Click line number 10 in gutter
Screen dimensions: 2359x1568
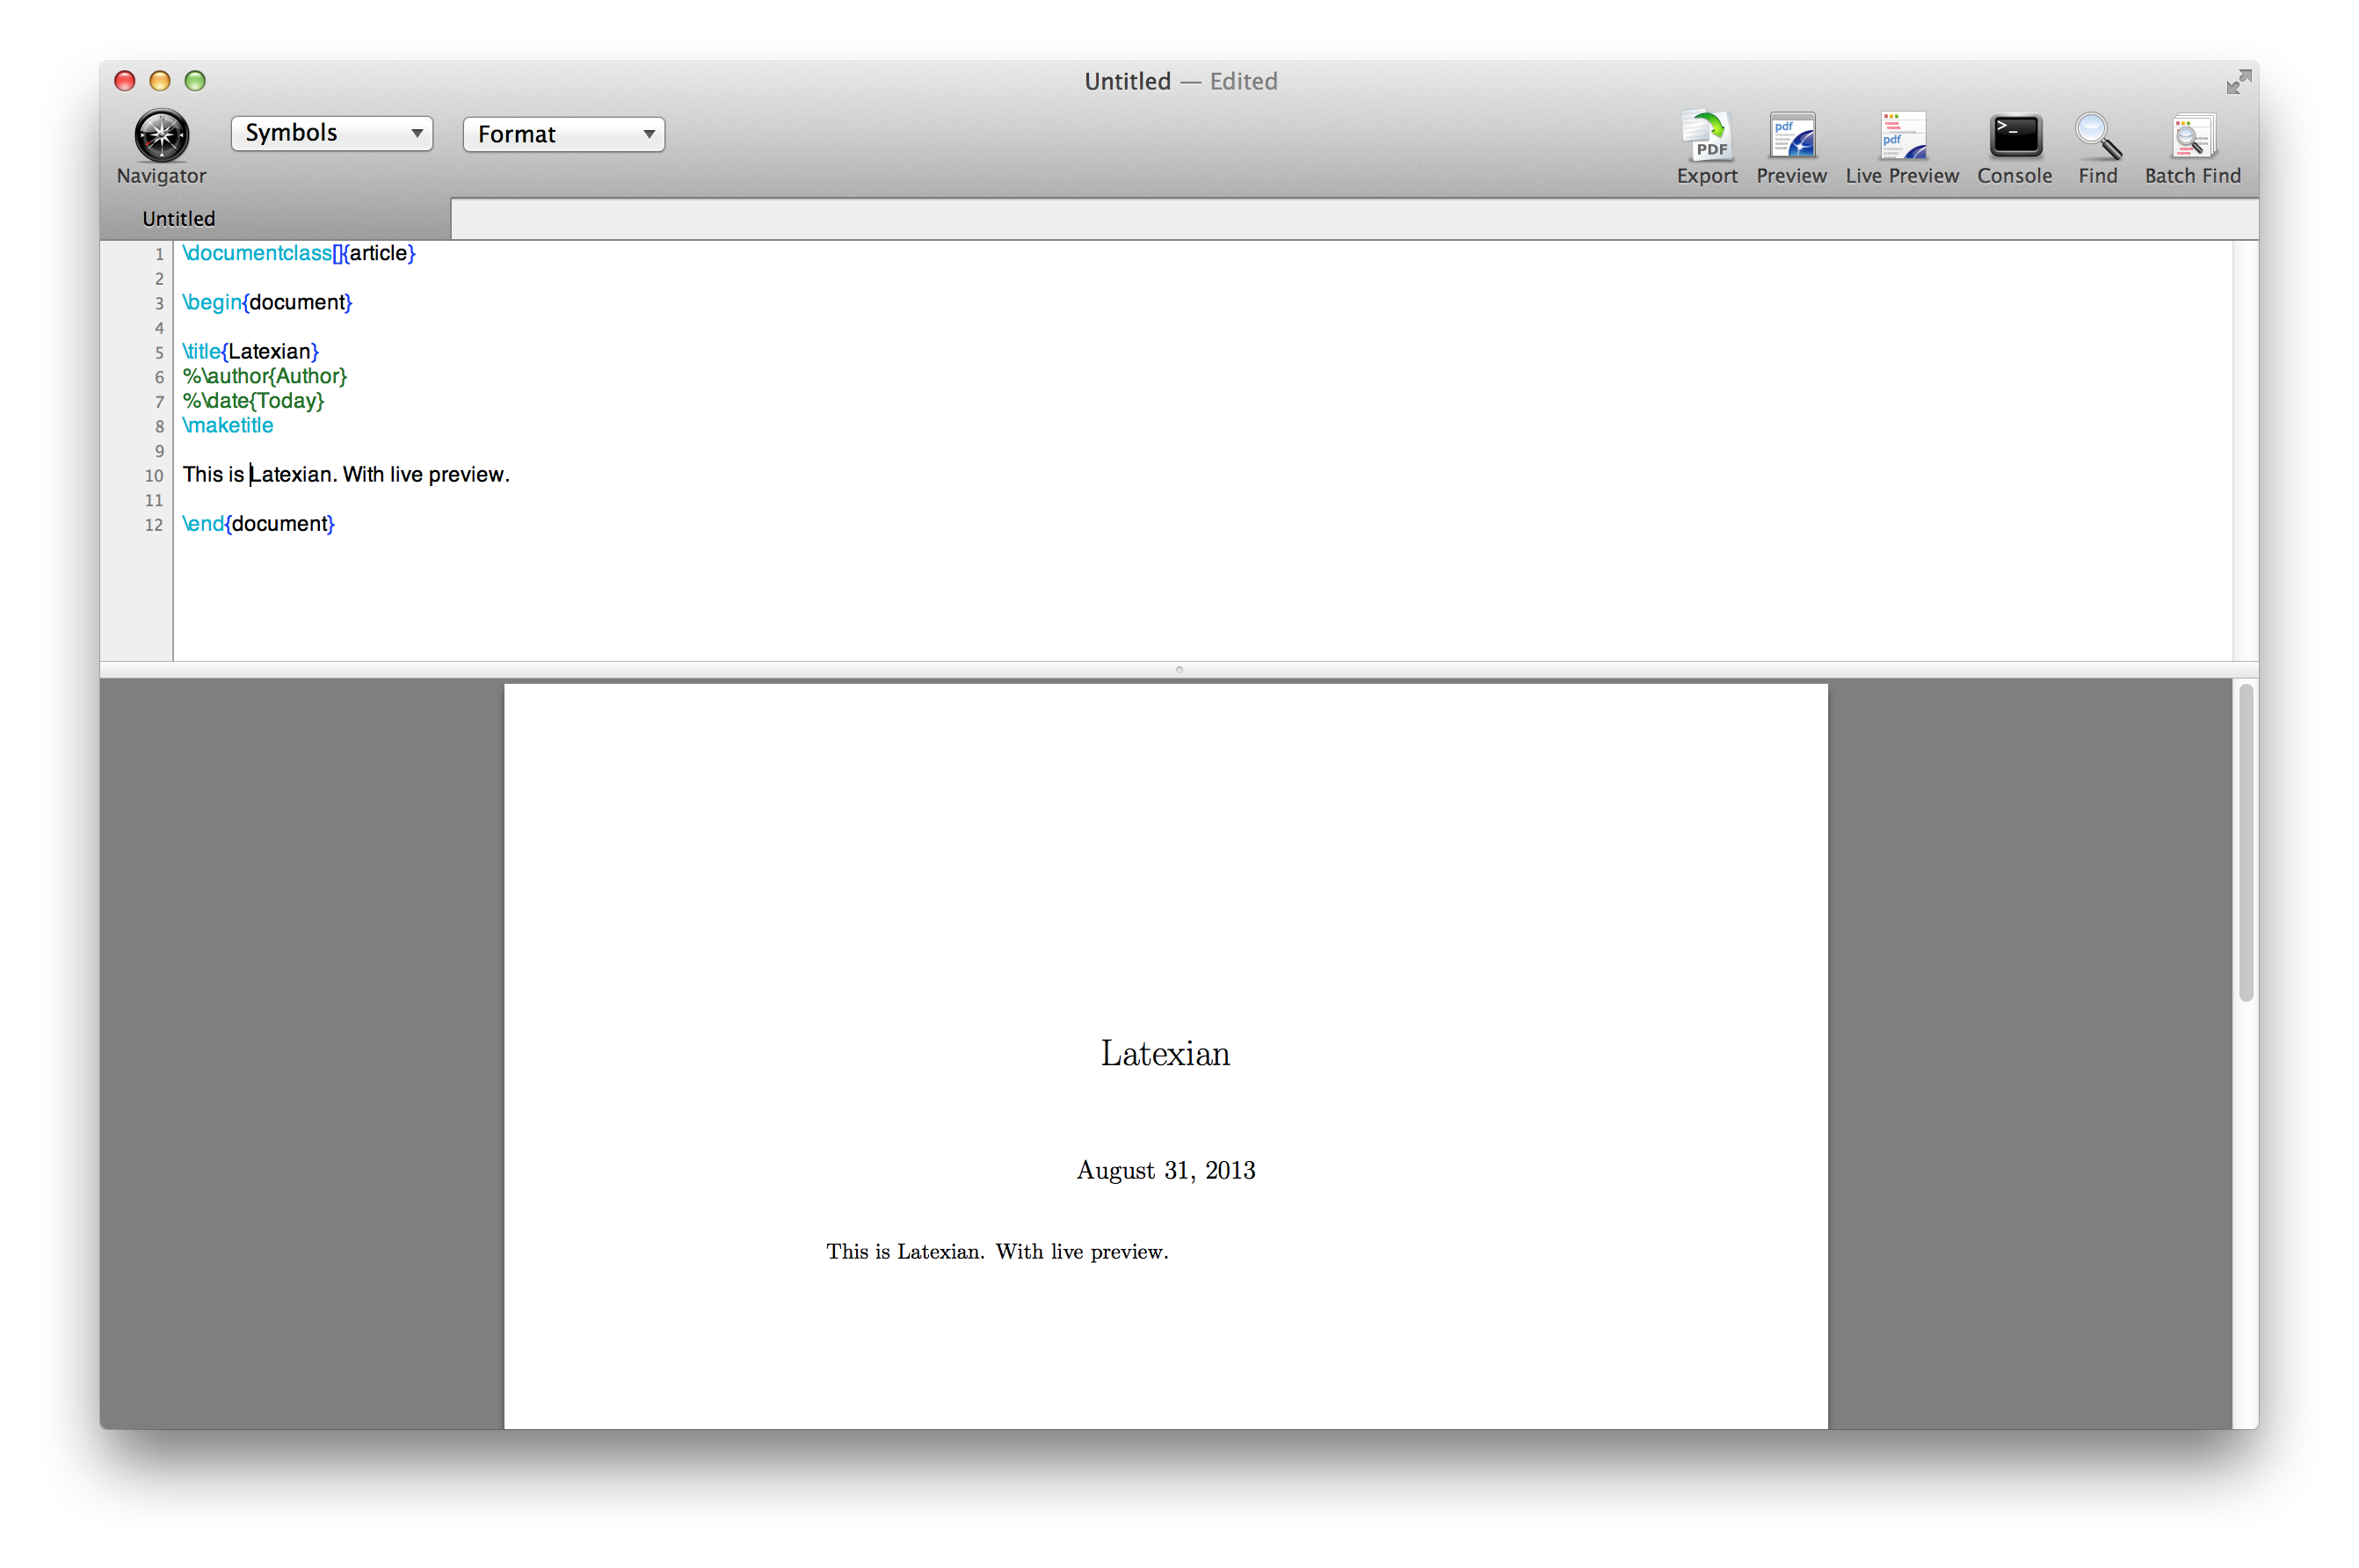click(153, 476)
